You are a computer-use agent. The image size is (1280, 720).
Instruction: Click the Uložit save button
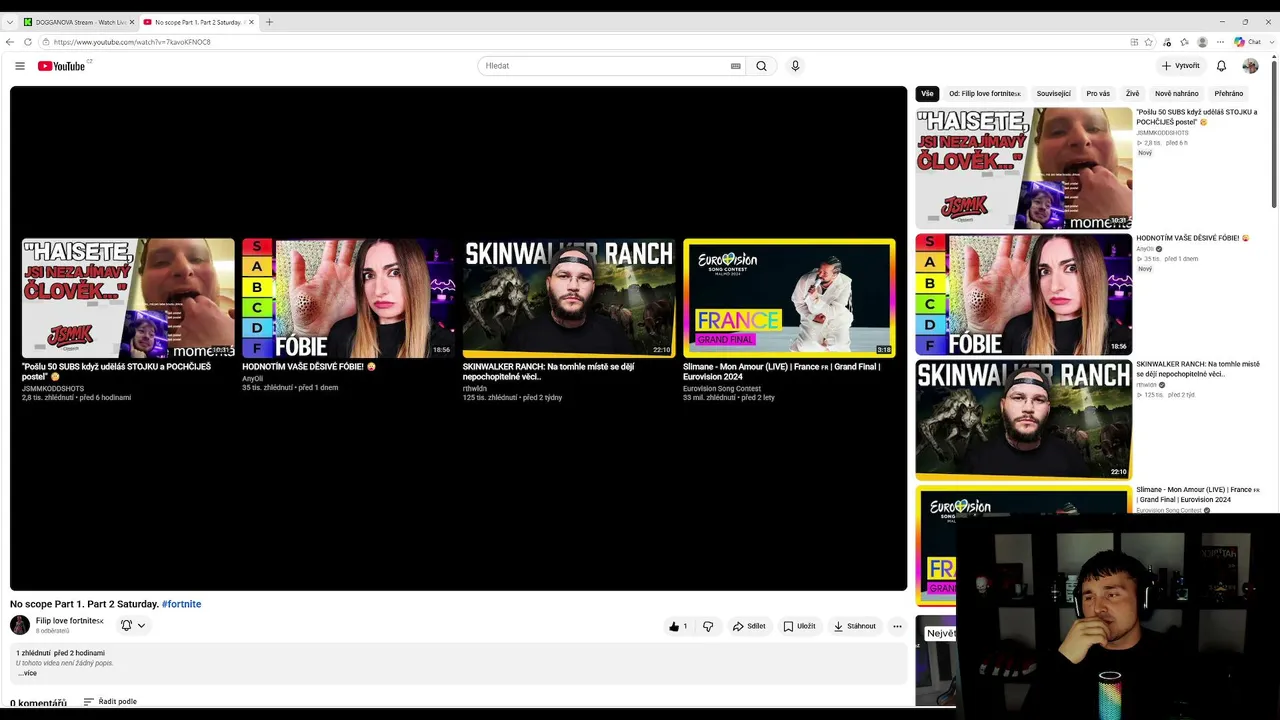point(800,626)
